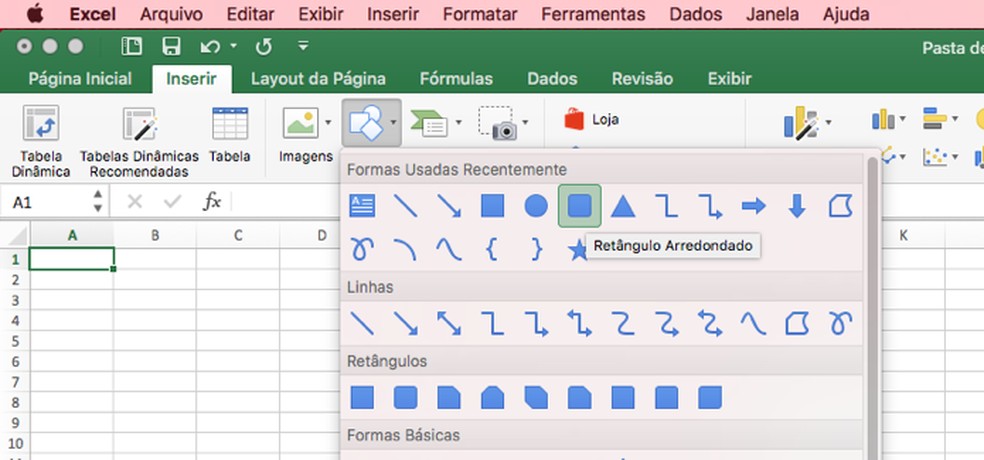Collapse the shapes gallery dropdown arrow

tap(393, 122)
